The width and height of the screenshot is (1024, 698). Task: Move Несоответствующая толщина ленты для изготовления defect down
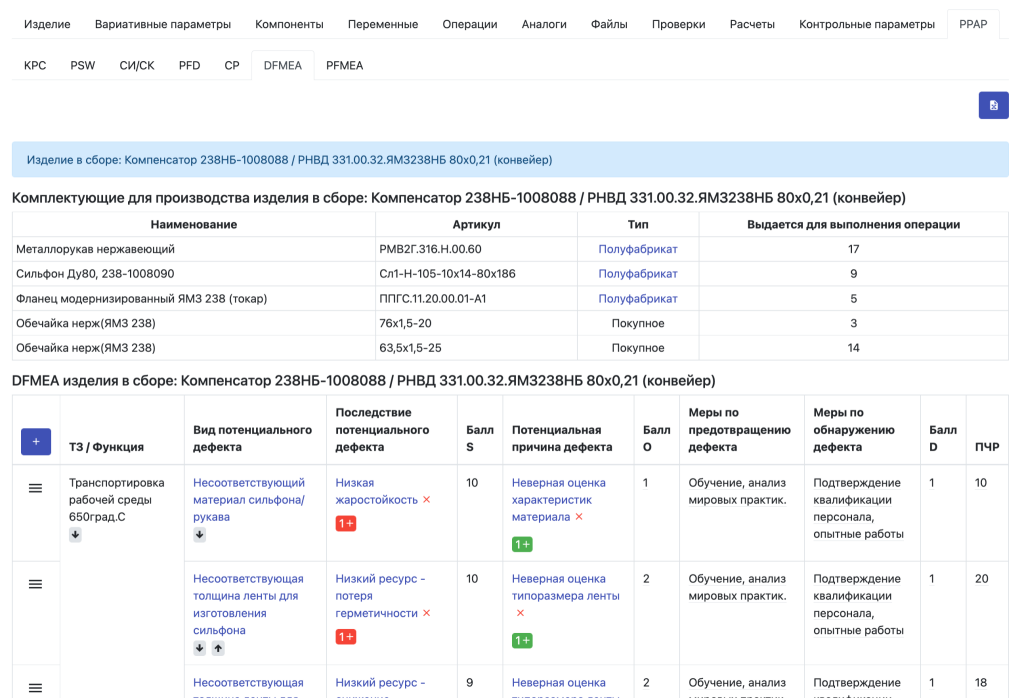[199, 648]
